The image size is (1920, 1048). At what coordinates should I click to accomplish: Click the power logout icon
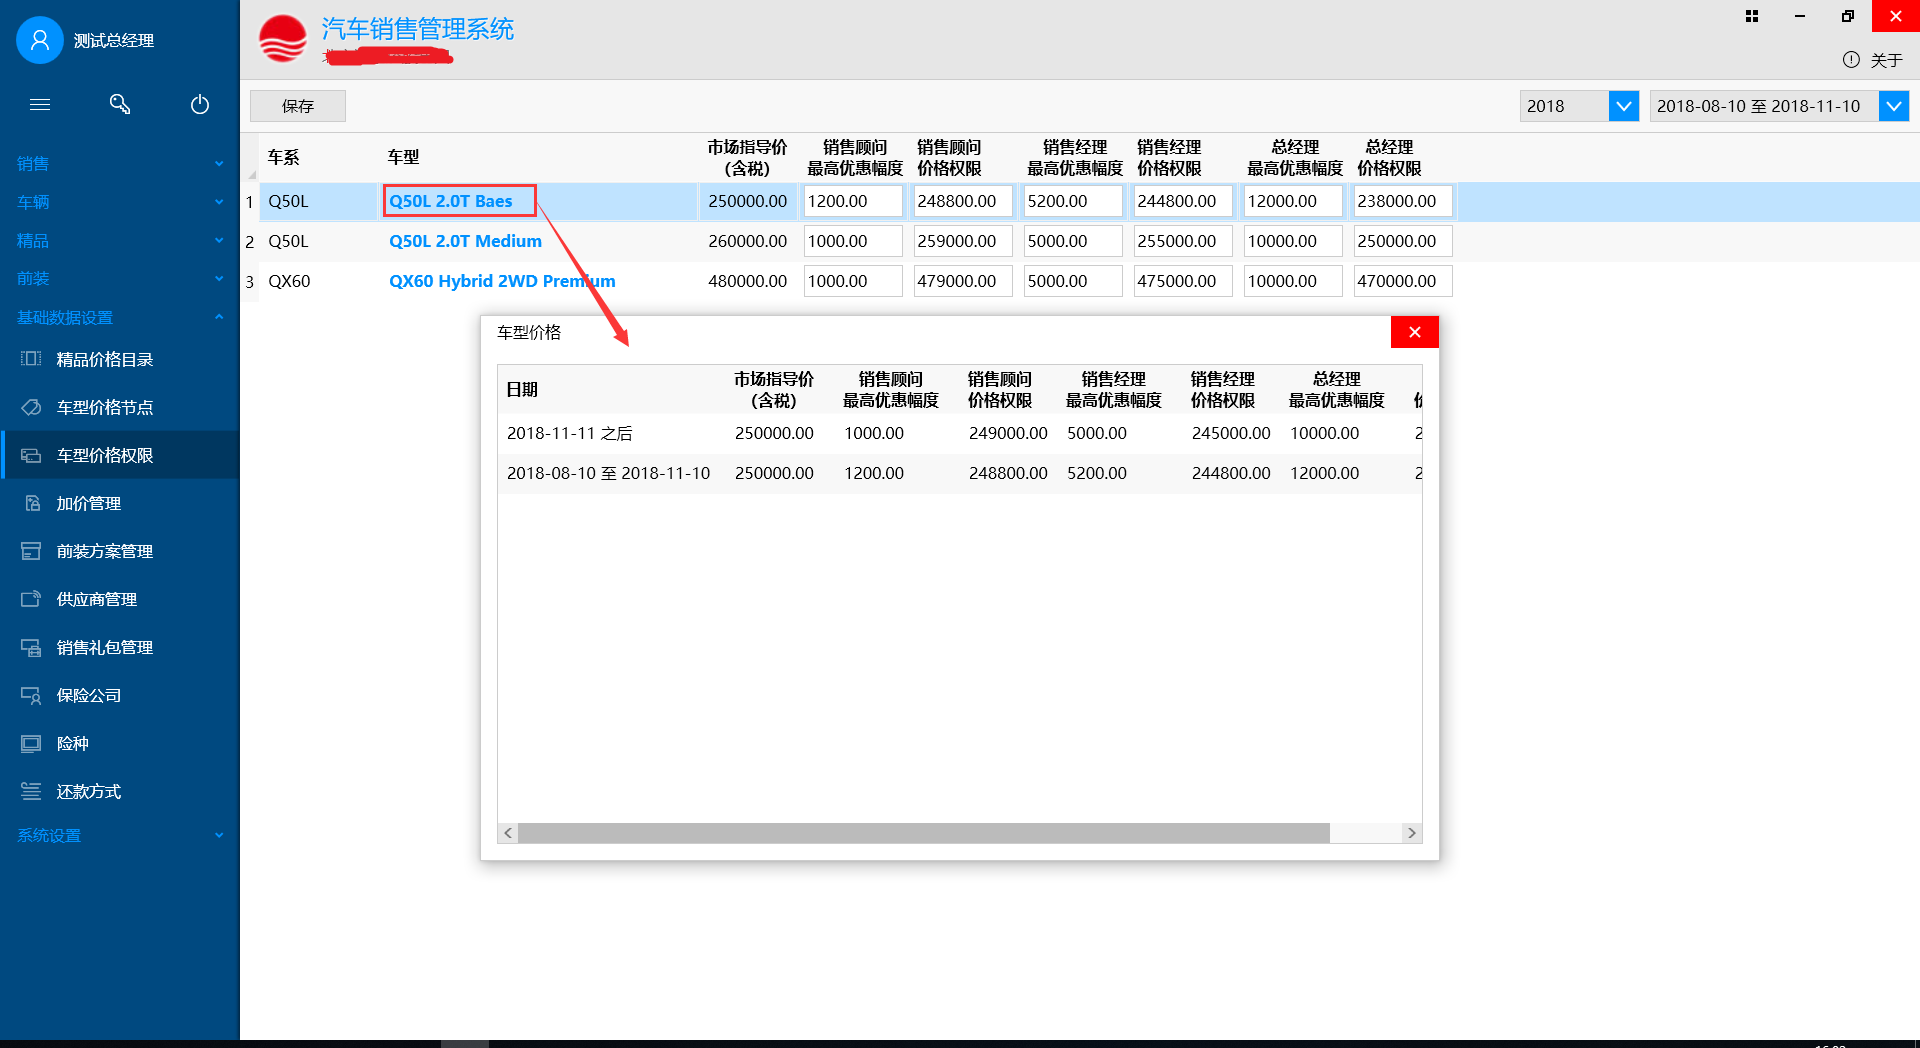[200, 104]
